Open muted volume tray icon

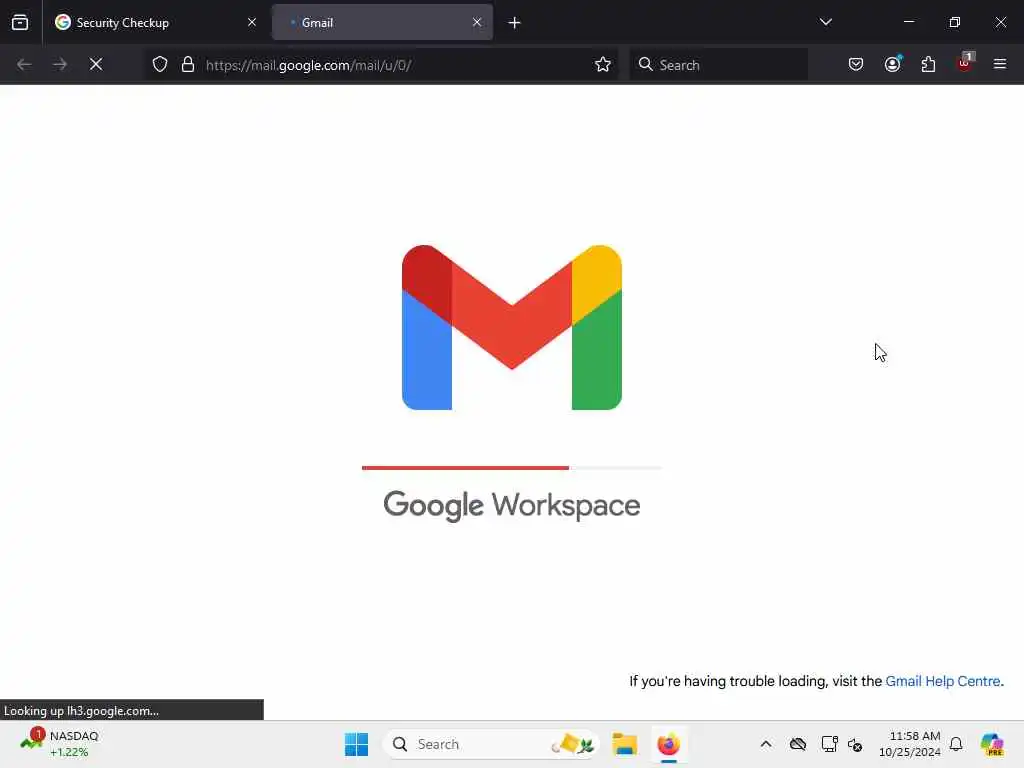click(x=855, y=744)
